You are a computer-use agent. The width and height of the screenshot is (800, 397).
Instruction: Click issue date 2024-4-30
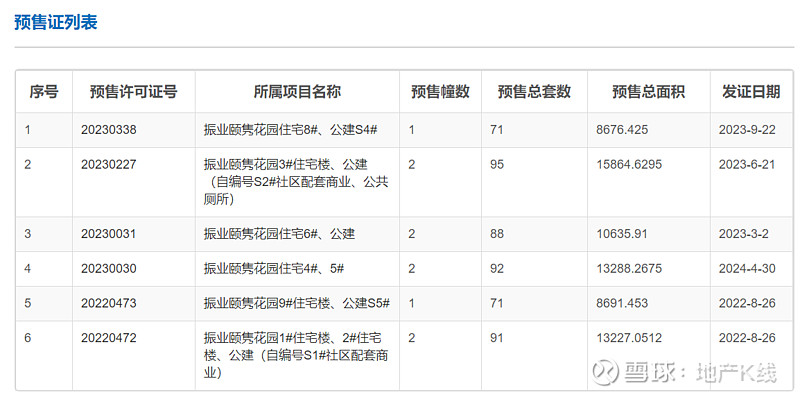[x=747, y=269]
